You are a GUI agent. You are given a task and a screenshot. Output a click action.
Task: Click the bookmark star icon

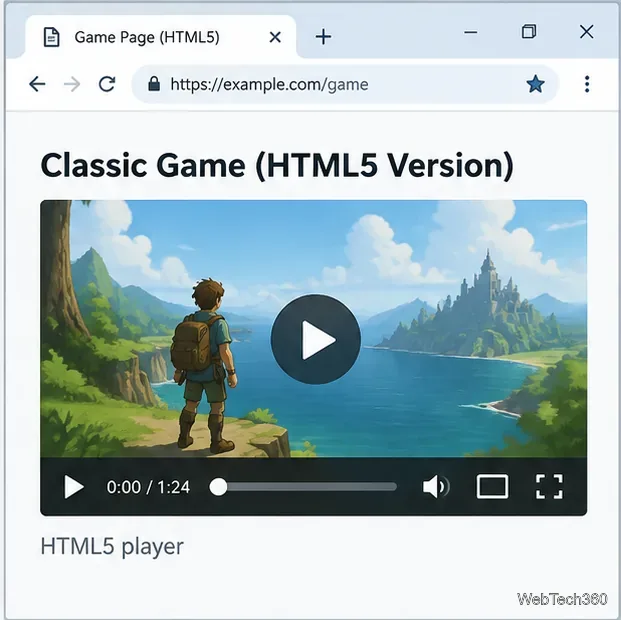[535, 84]
